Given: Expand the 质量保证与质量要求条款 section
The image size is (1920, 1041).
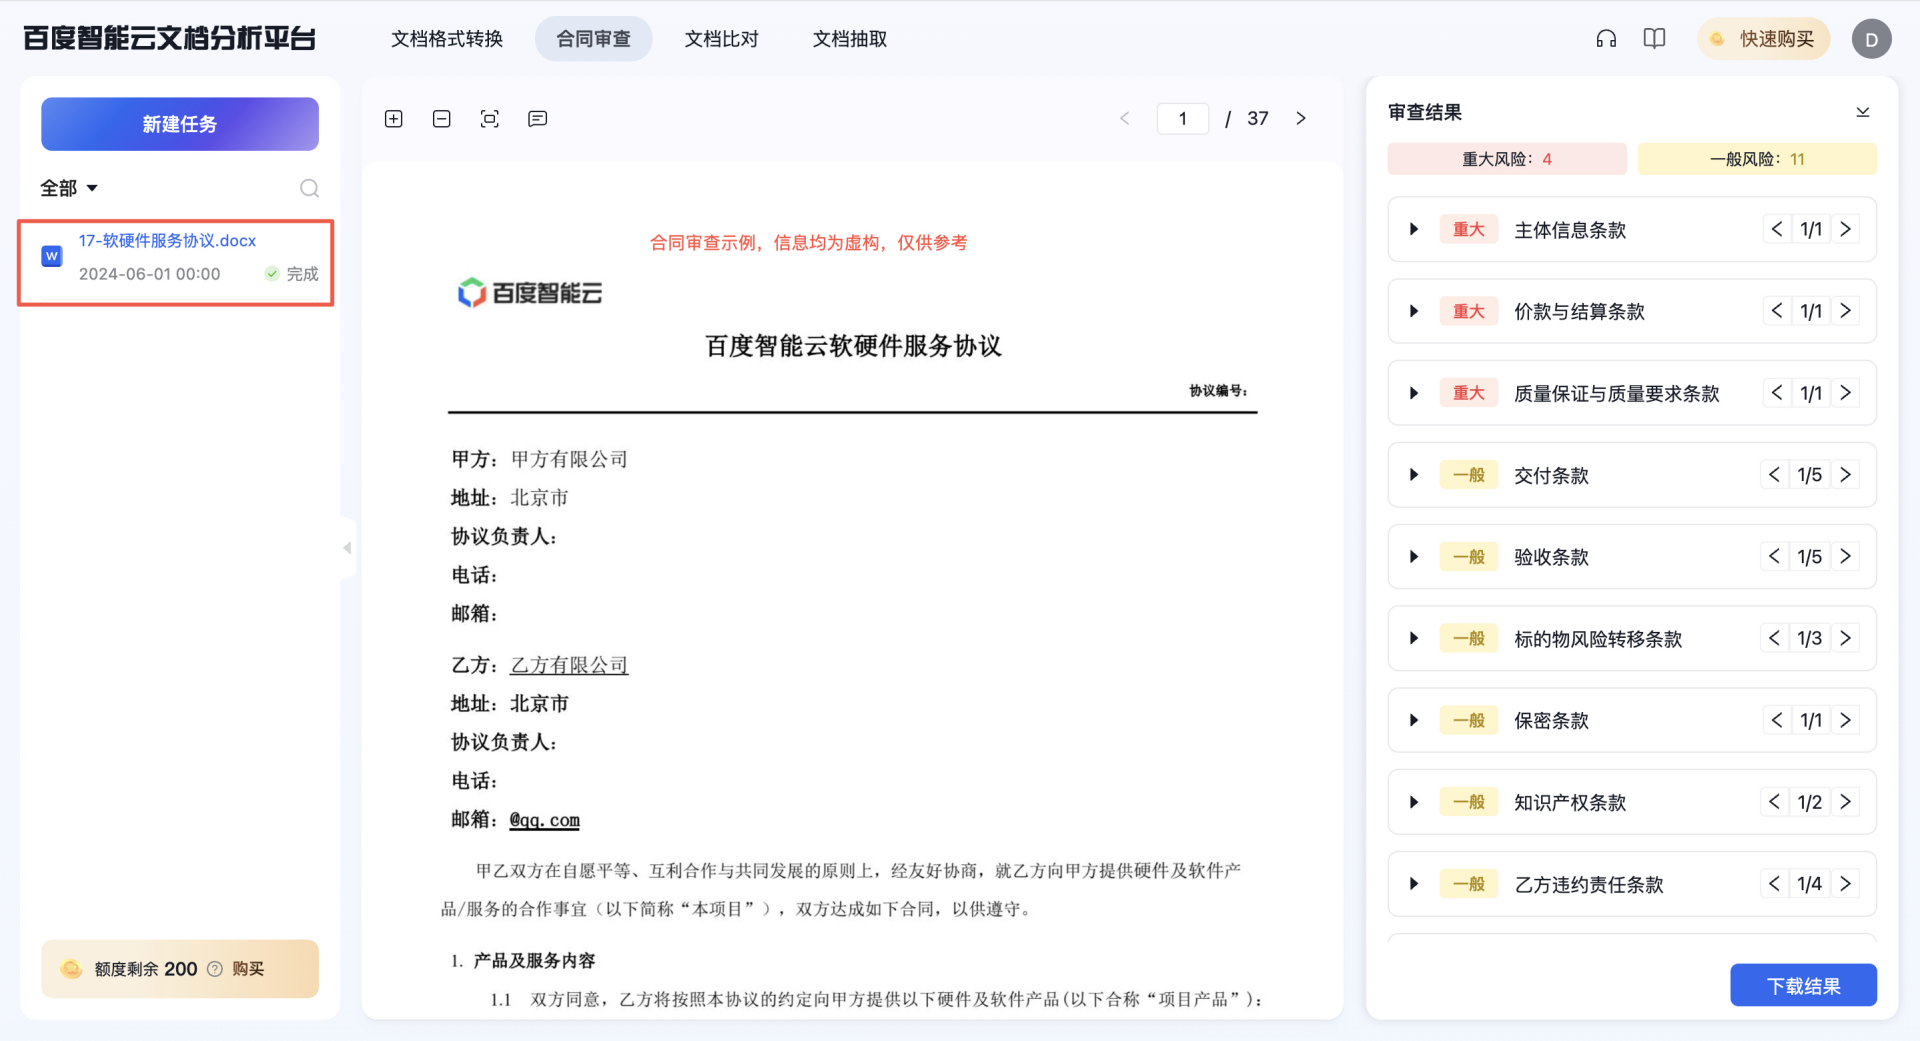Looking at the screenshot, I should [1414, 393].
